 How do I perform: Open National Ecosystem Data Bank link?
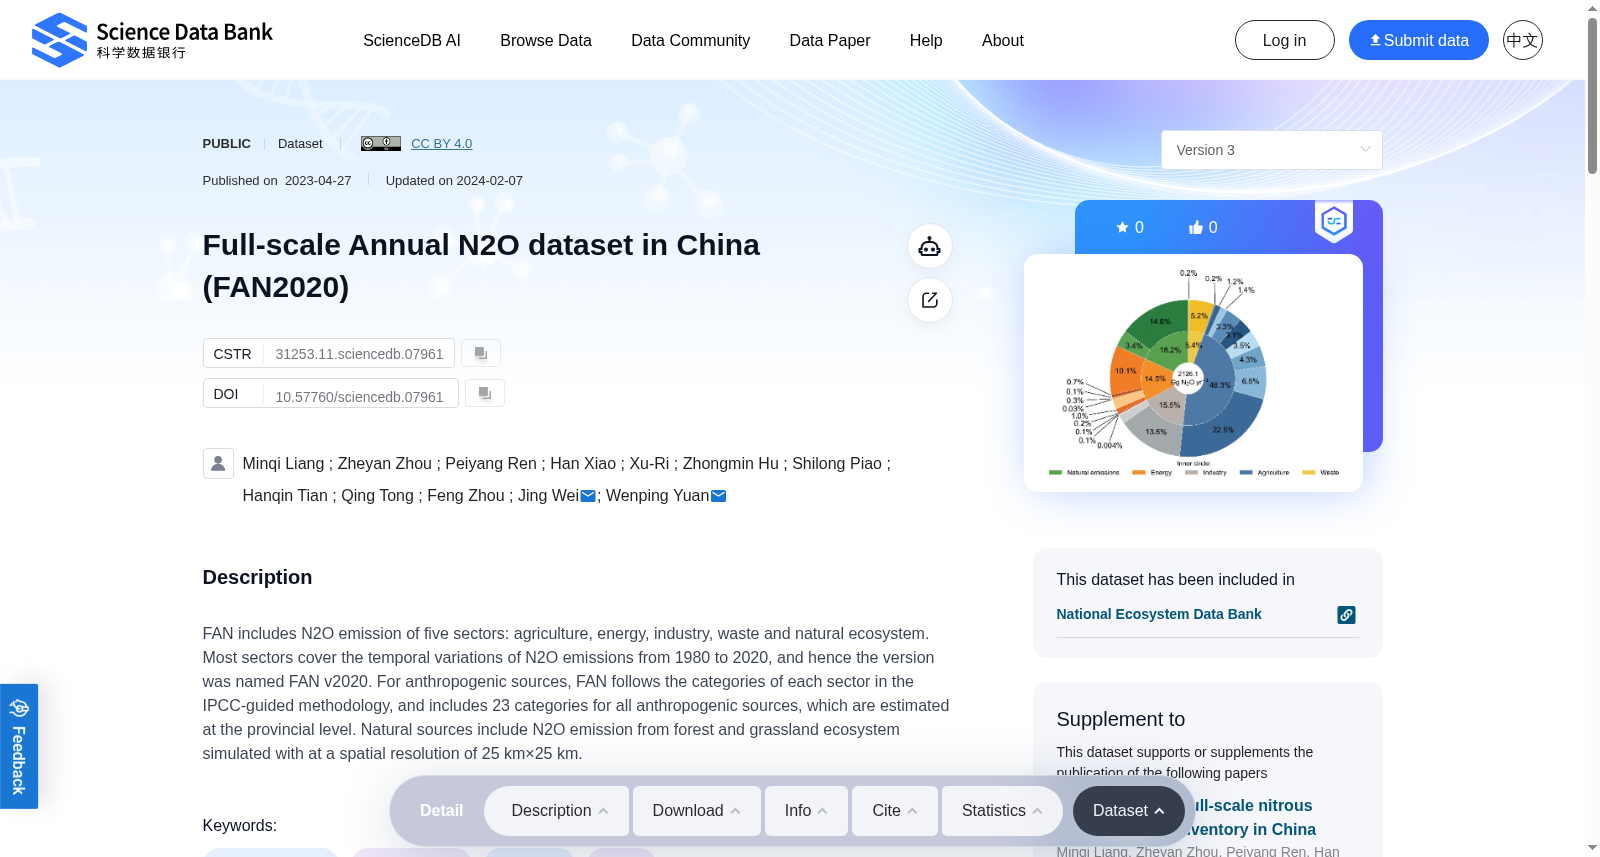click(1159, 614)
